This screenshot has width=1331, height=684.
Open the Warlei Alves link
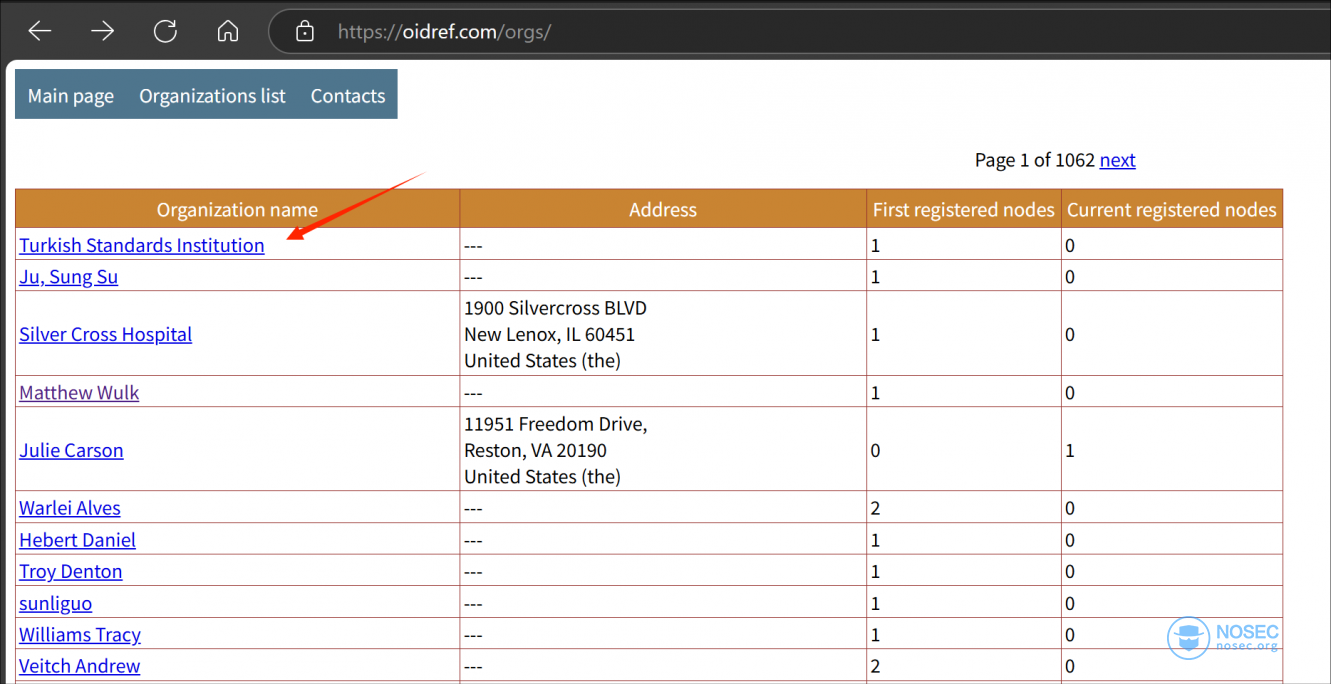coord(70,508)
